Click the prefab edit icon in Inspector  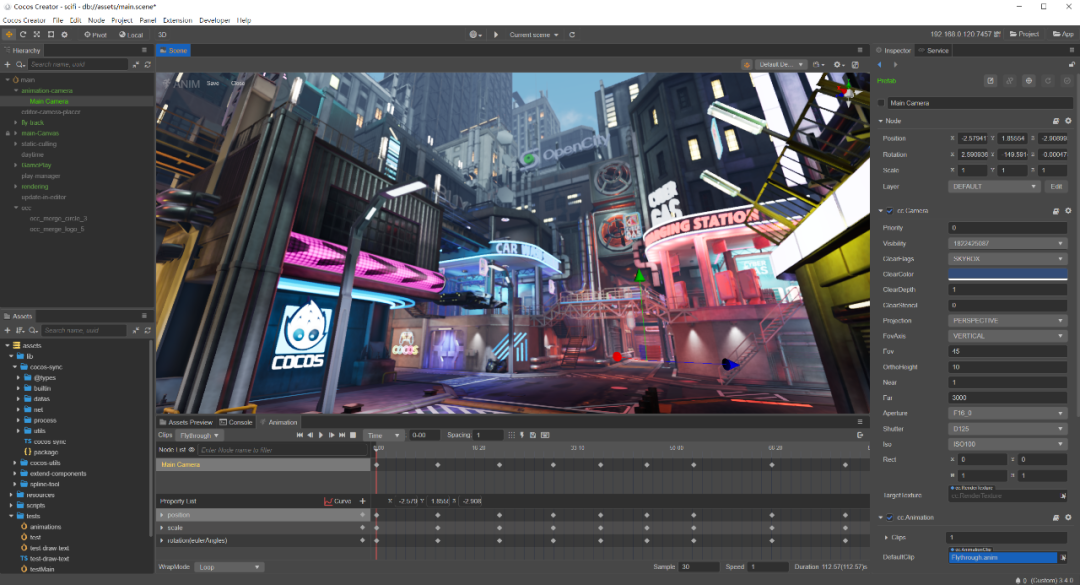(x=990, y=81)
